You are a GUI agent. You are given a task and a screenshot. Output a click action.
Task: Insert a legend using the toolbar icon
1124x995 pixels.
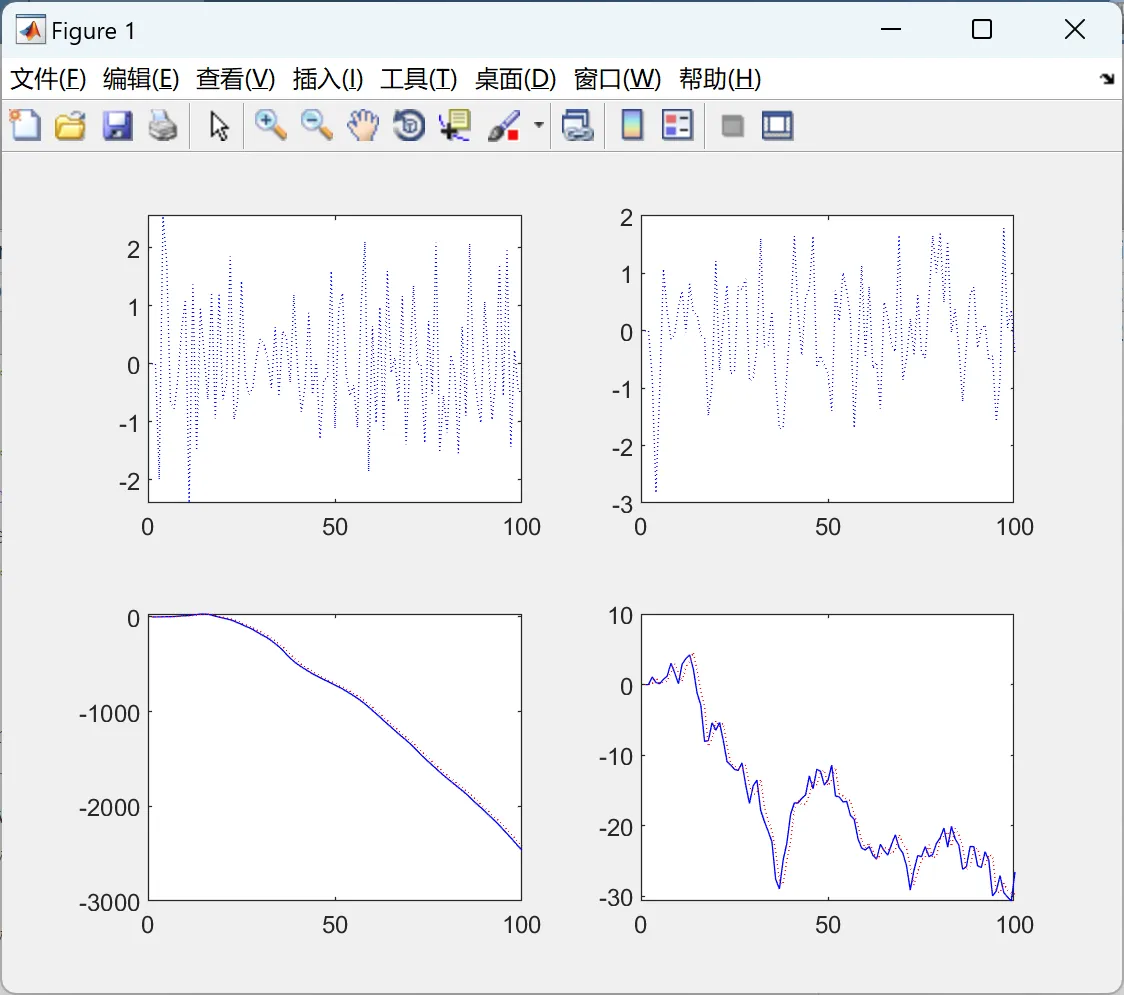coord(677,125)
